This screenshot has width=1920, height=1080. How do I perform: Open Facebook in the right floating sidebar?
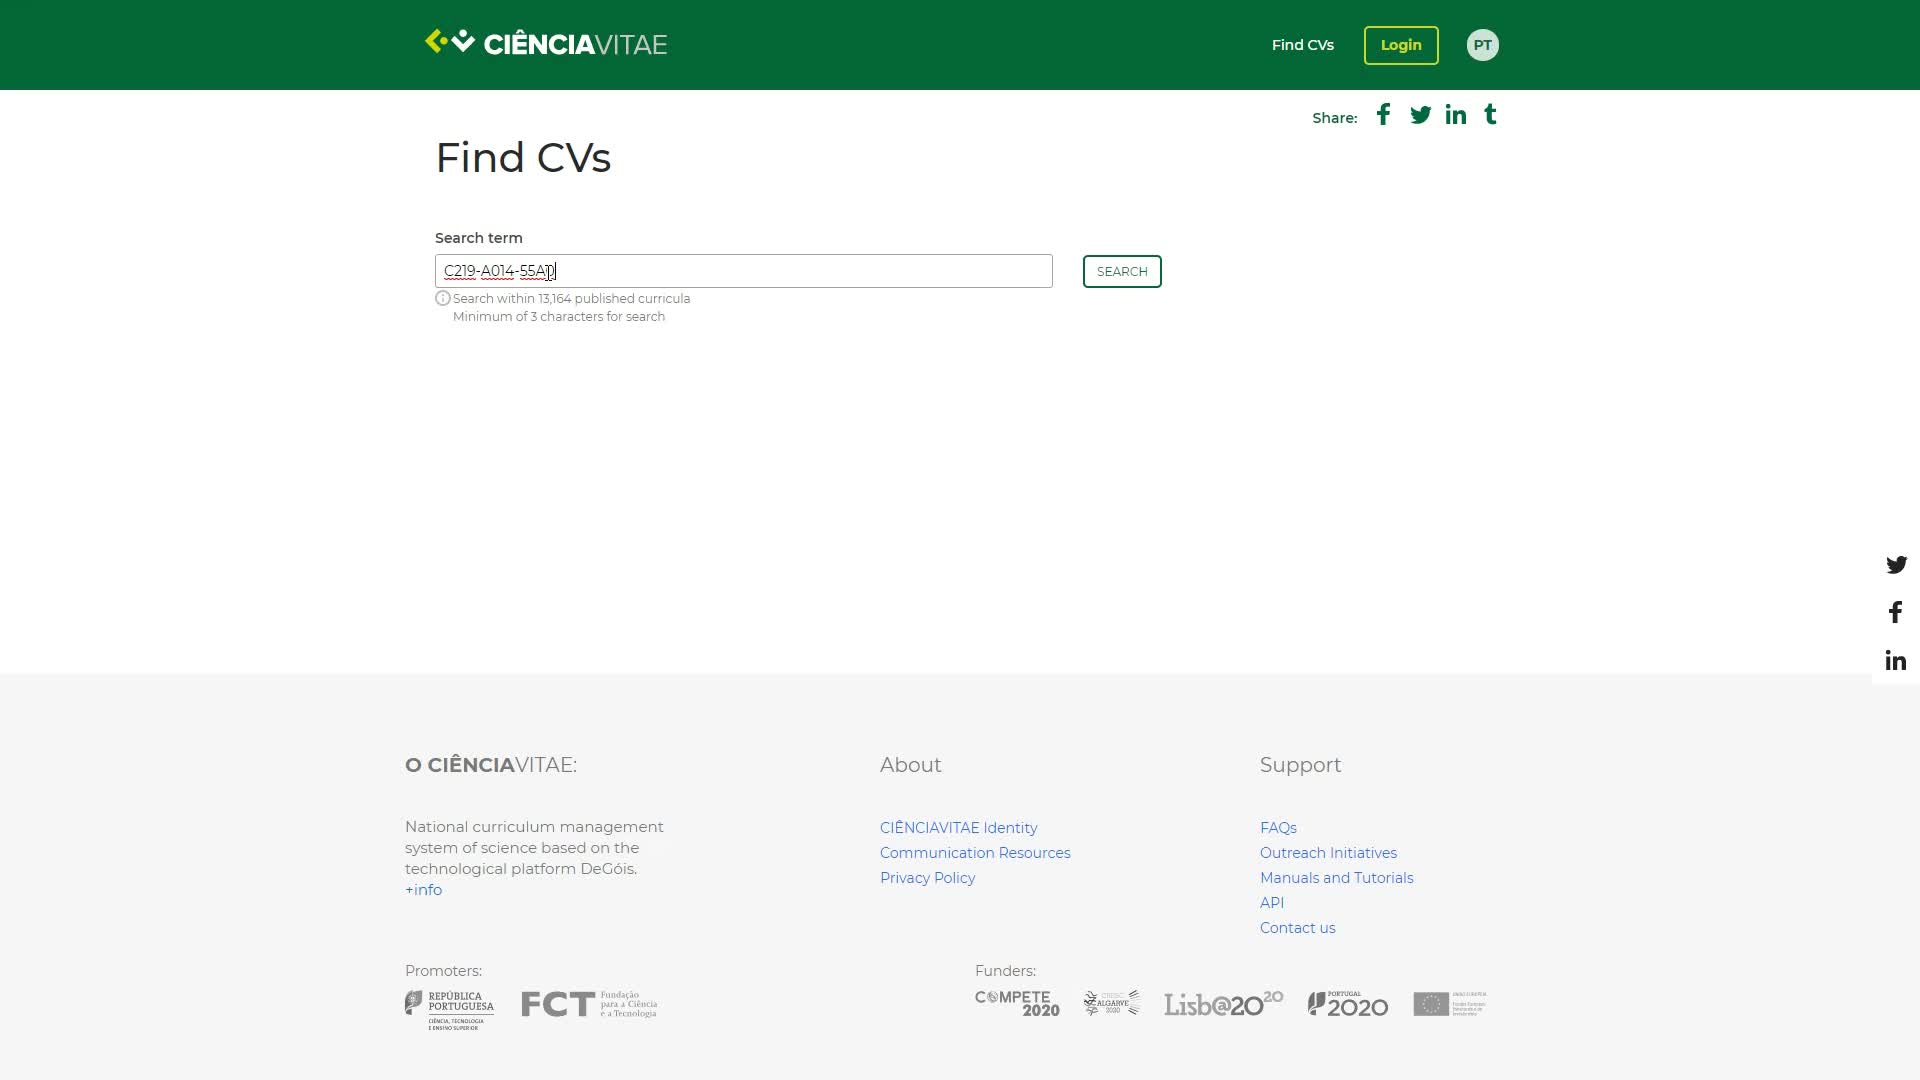[1895, 612]
